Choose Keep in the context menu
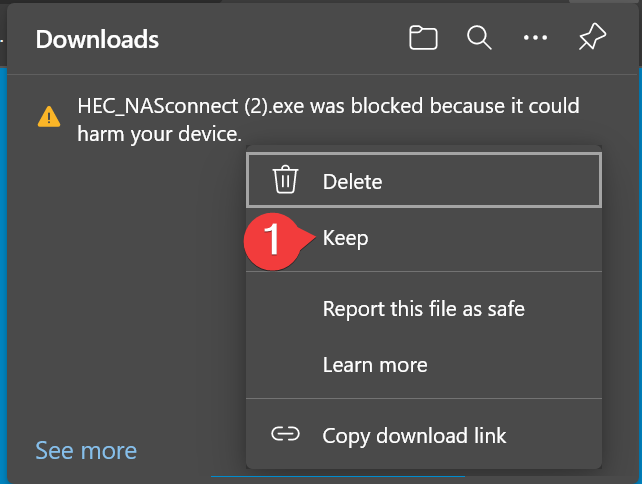The width and height of the screenshot is (642, 484). (x=345, y=238)
